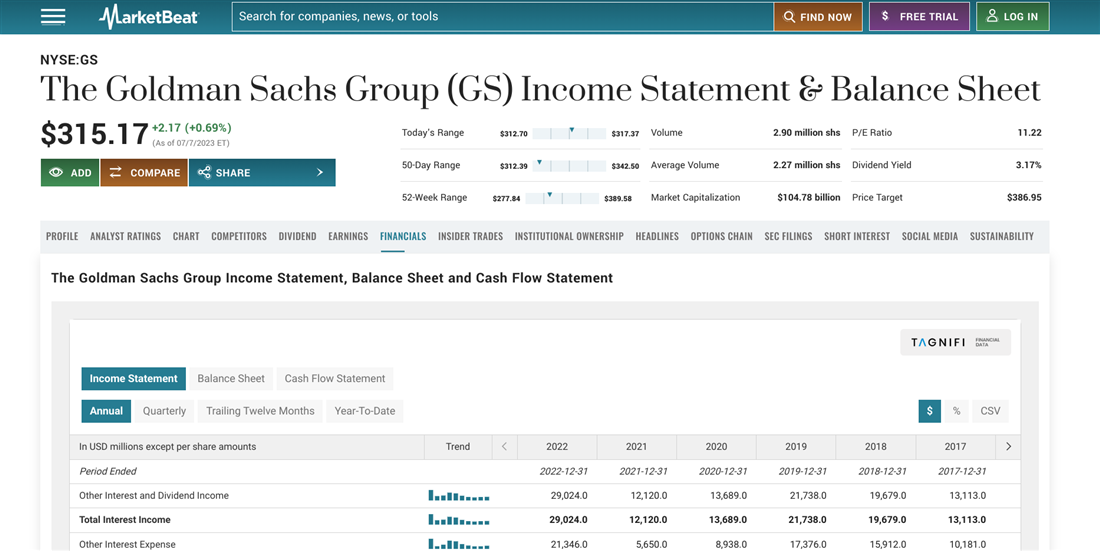This screenshot has height=551, width=1100.
Task: Switch to the Balance Sheet tab
Action: point(231,379)
